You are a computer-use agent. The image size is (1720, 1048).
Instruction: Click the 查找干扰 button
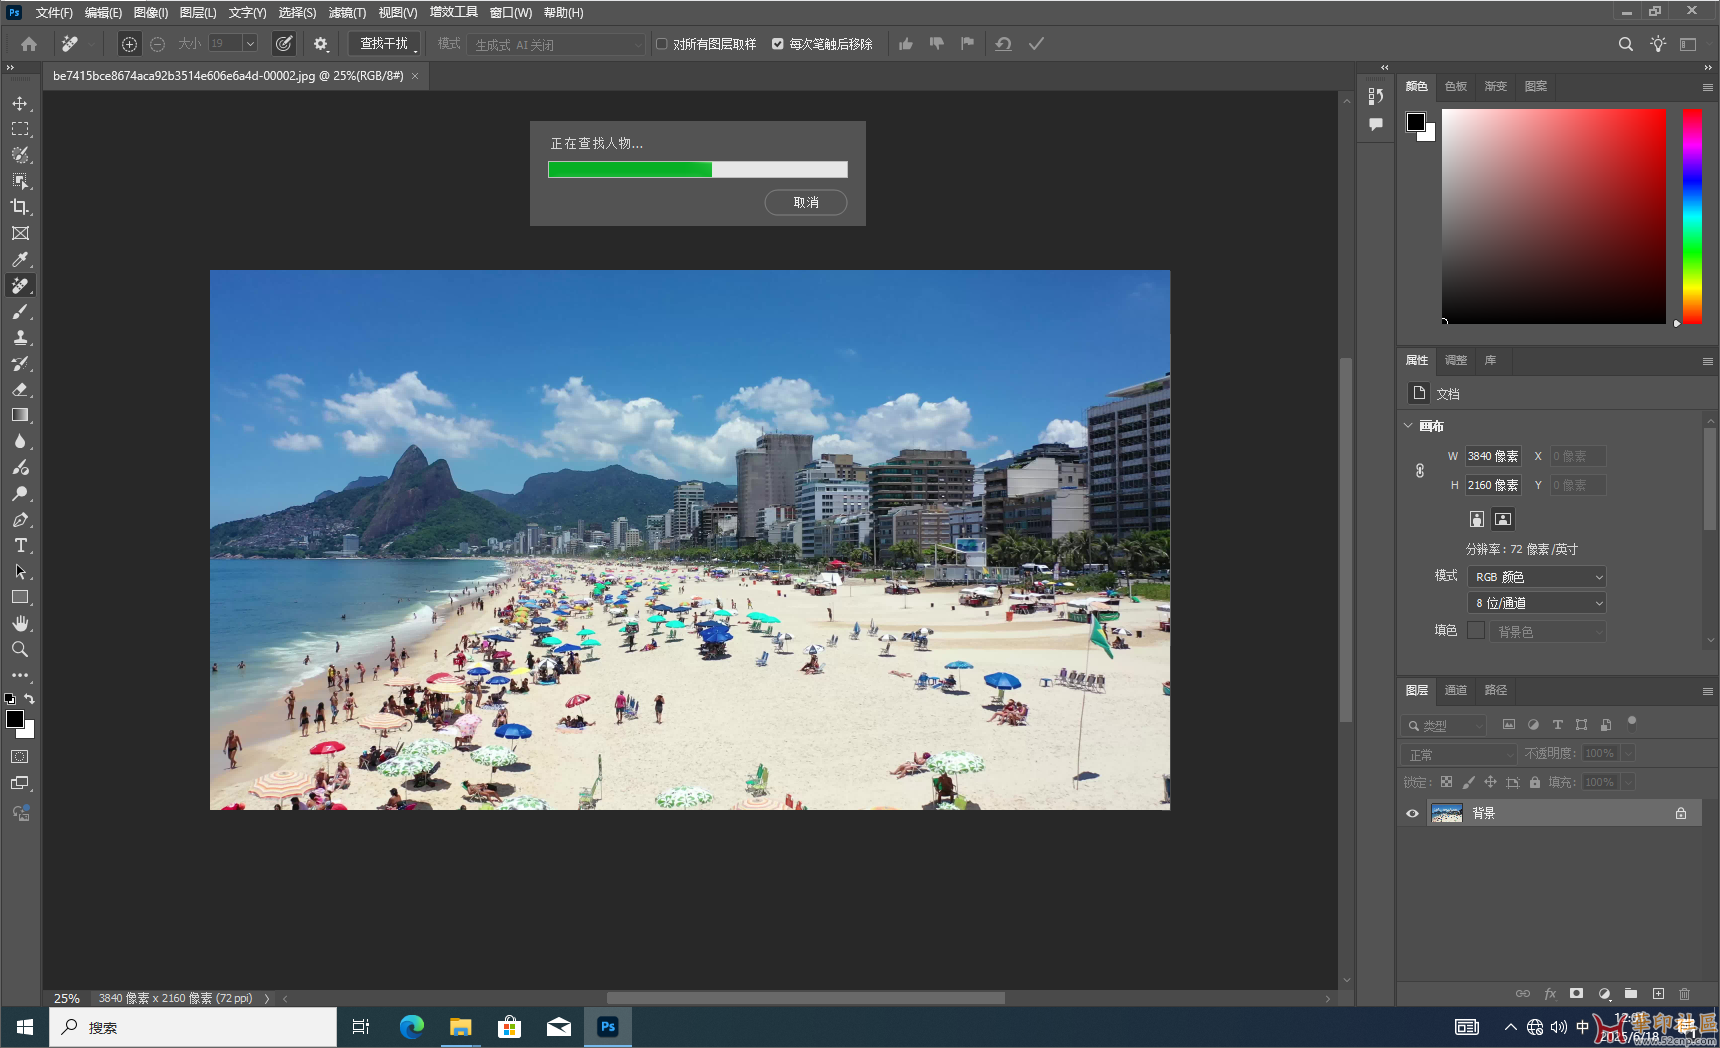coord(384,44)
